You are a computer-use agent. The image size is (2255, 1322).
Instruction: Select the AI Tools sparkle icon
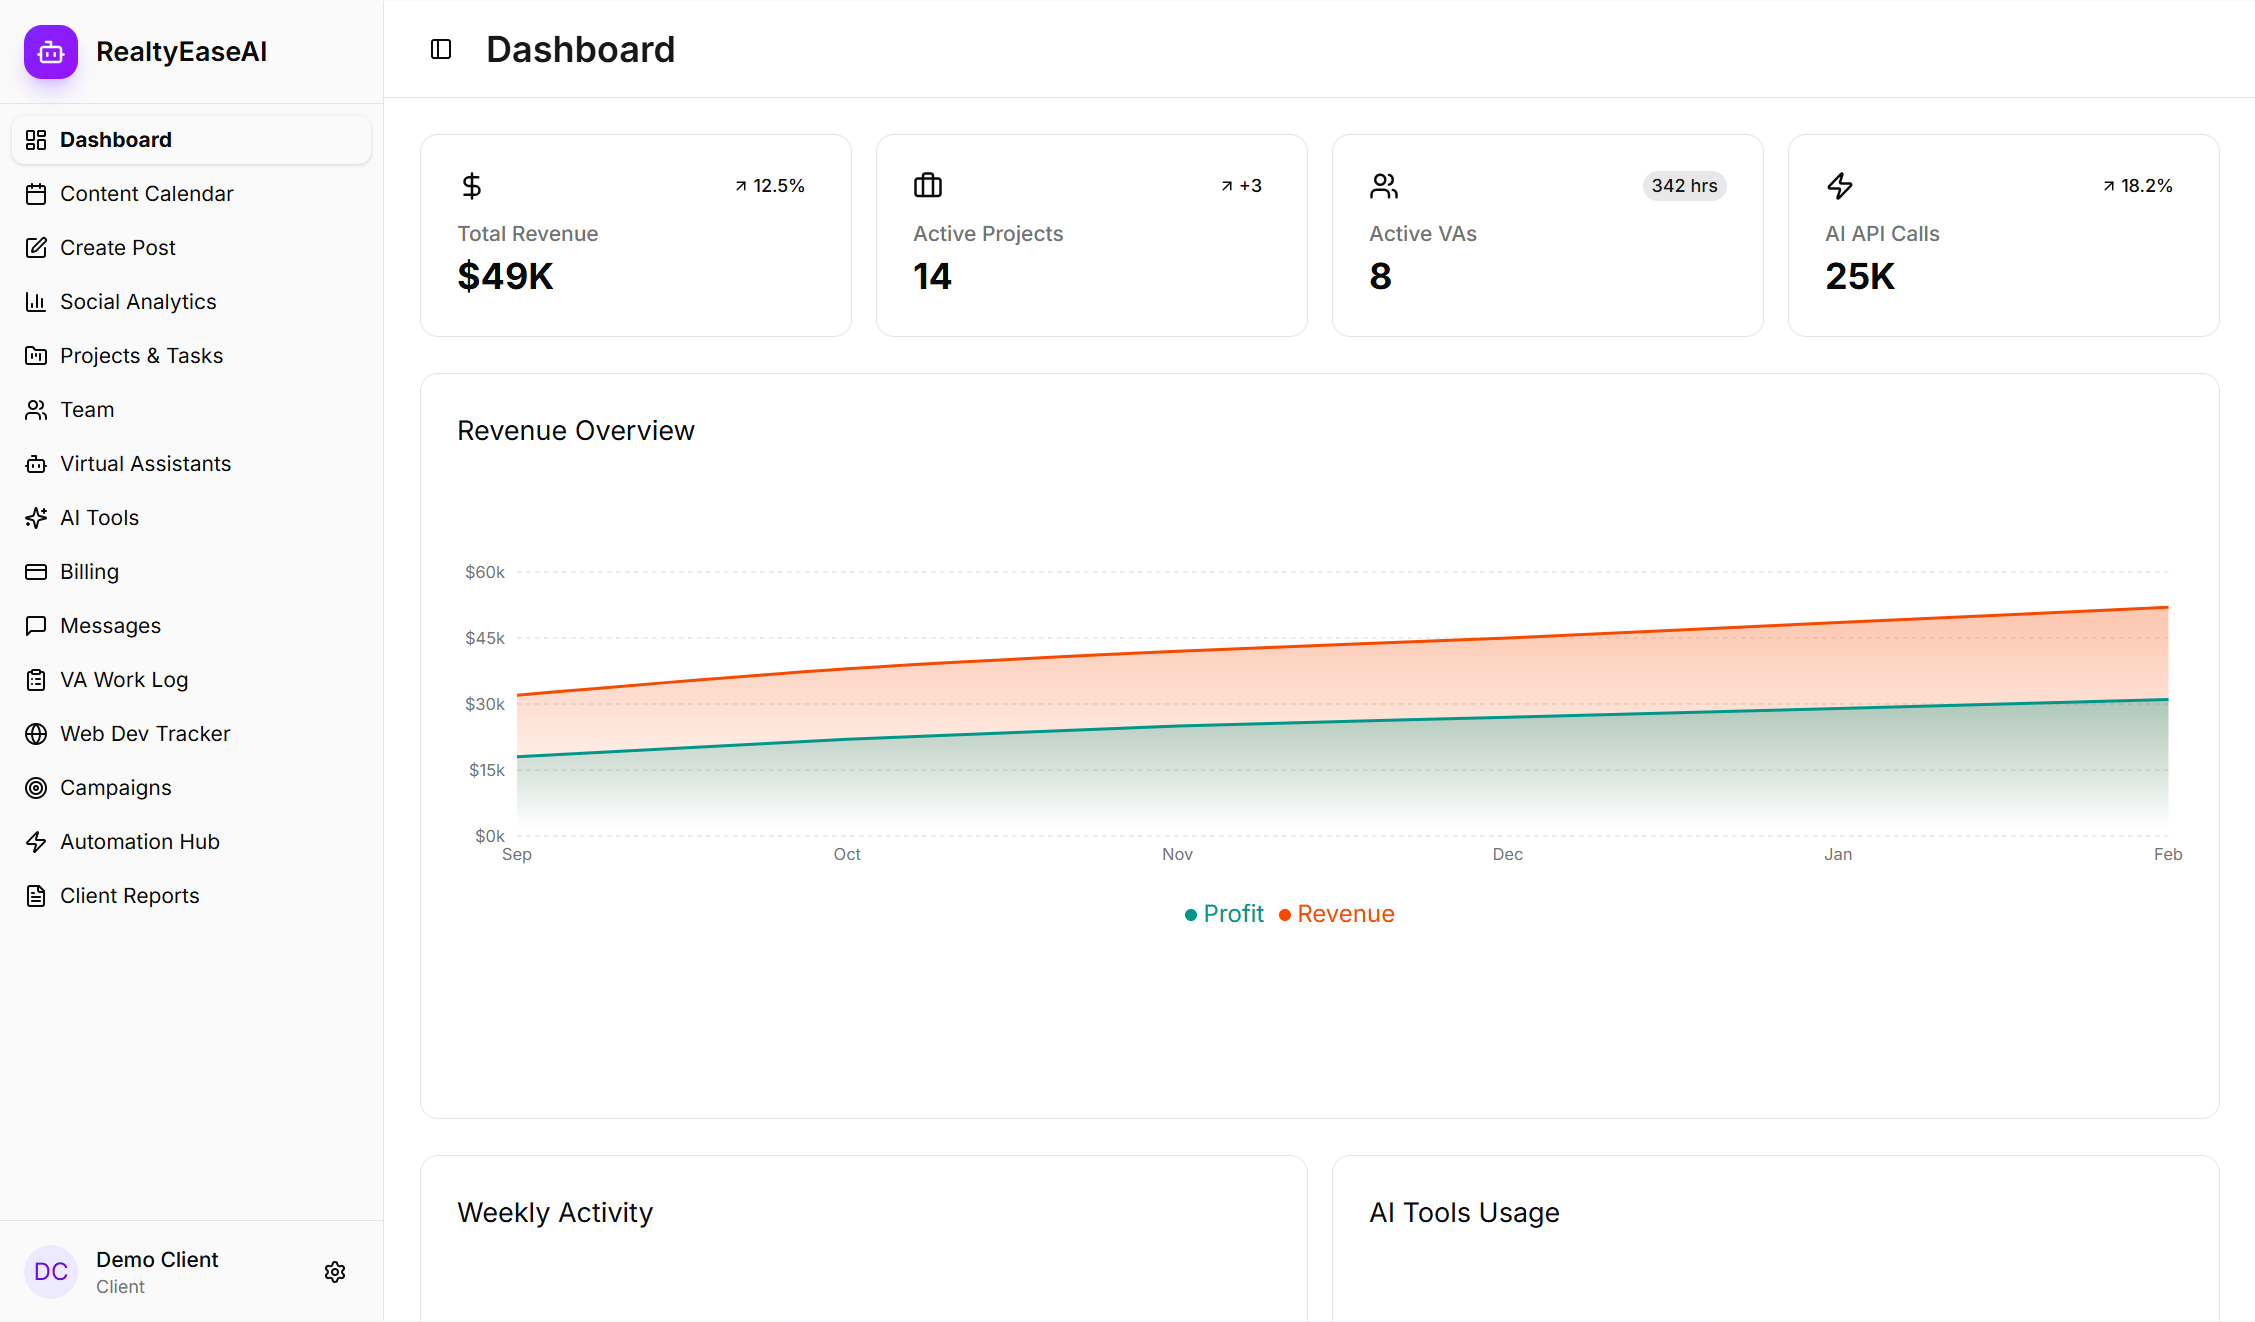click(36, 517)
